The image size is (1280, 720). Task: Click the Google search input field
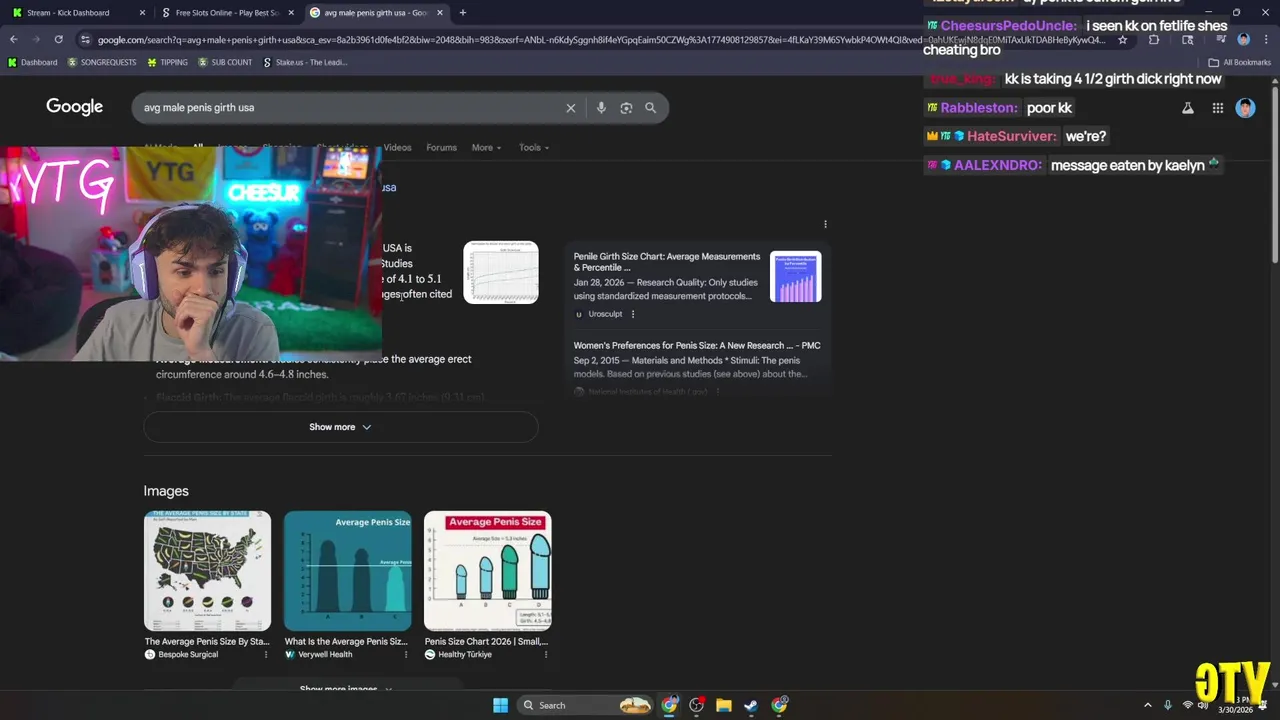(x=350, y=108)
